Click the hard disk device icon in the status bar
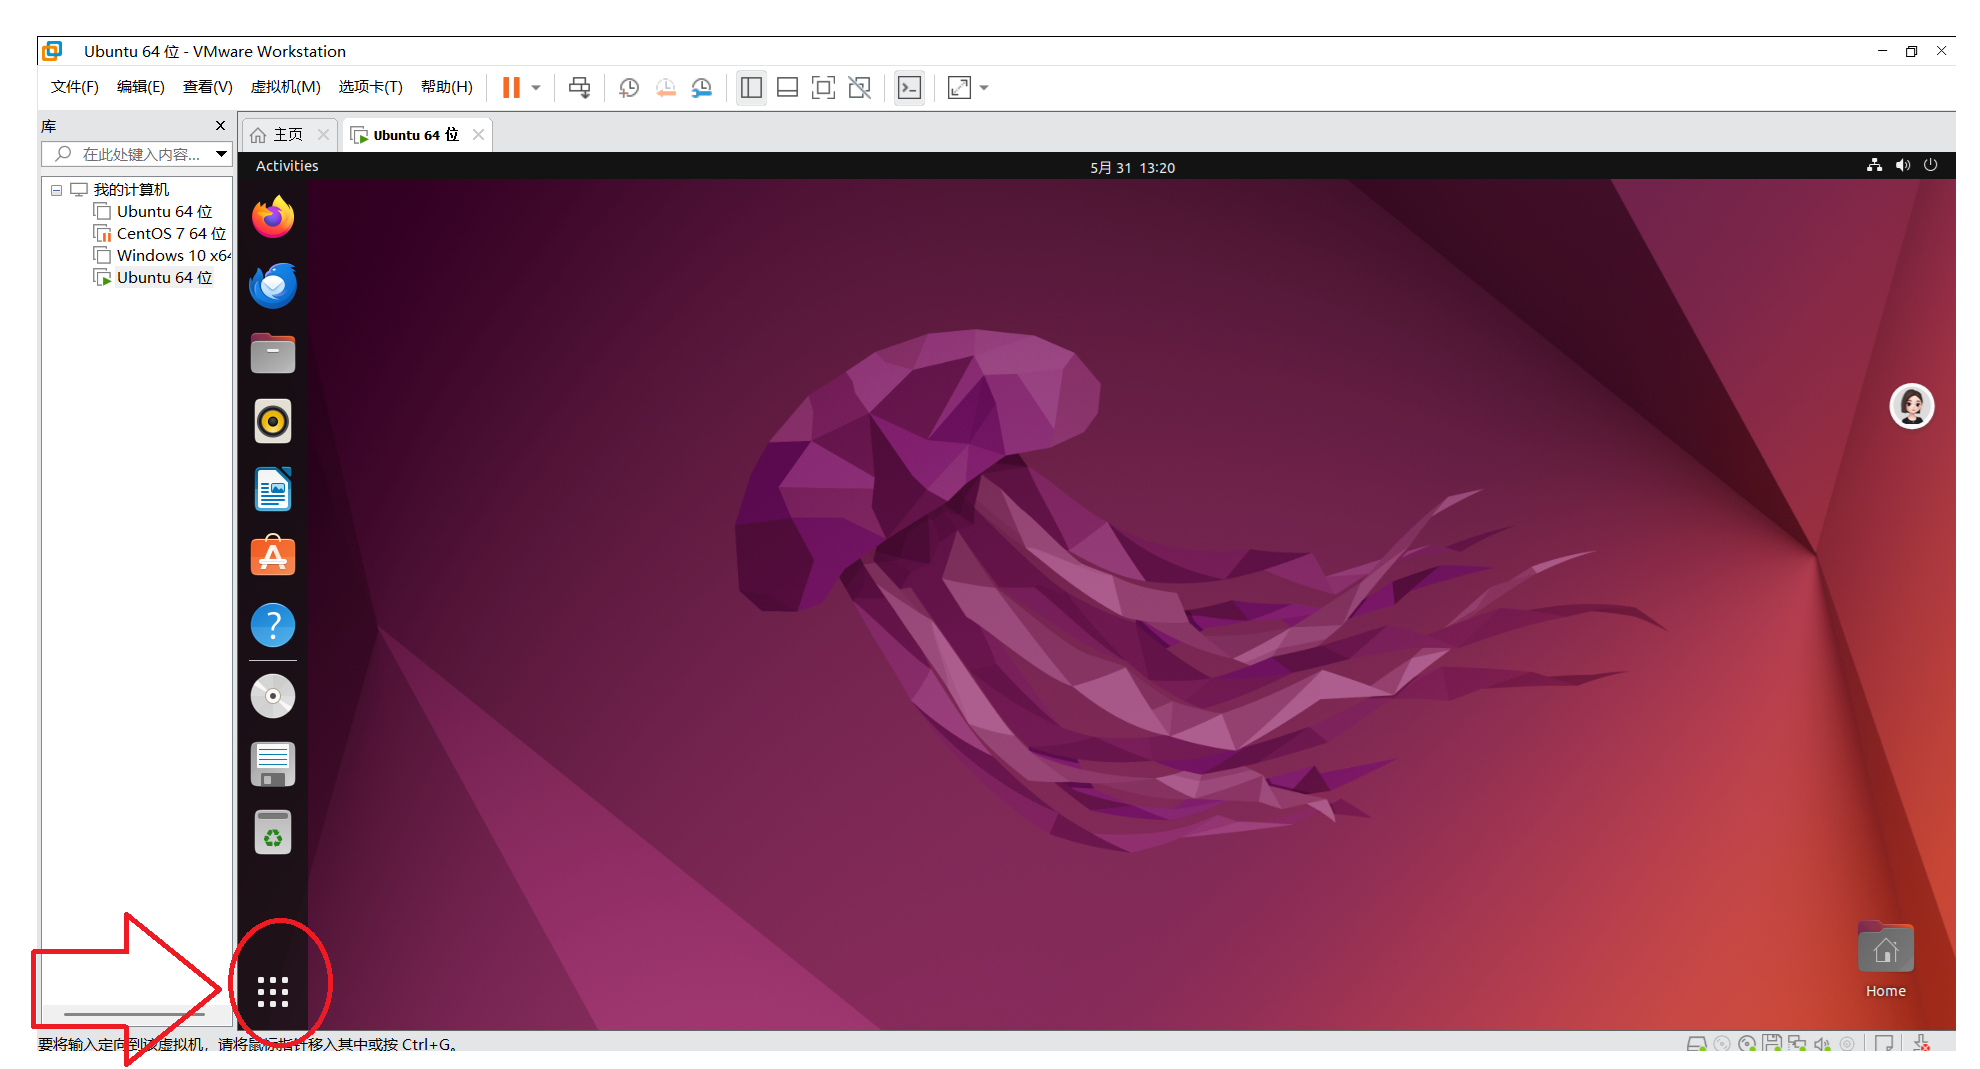 coord(1697,1044)
